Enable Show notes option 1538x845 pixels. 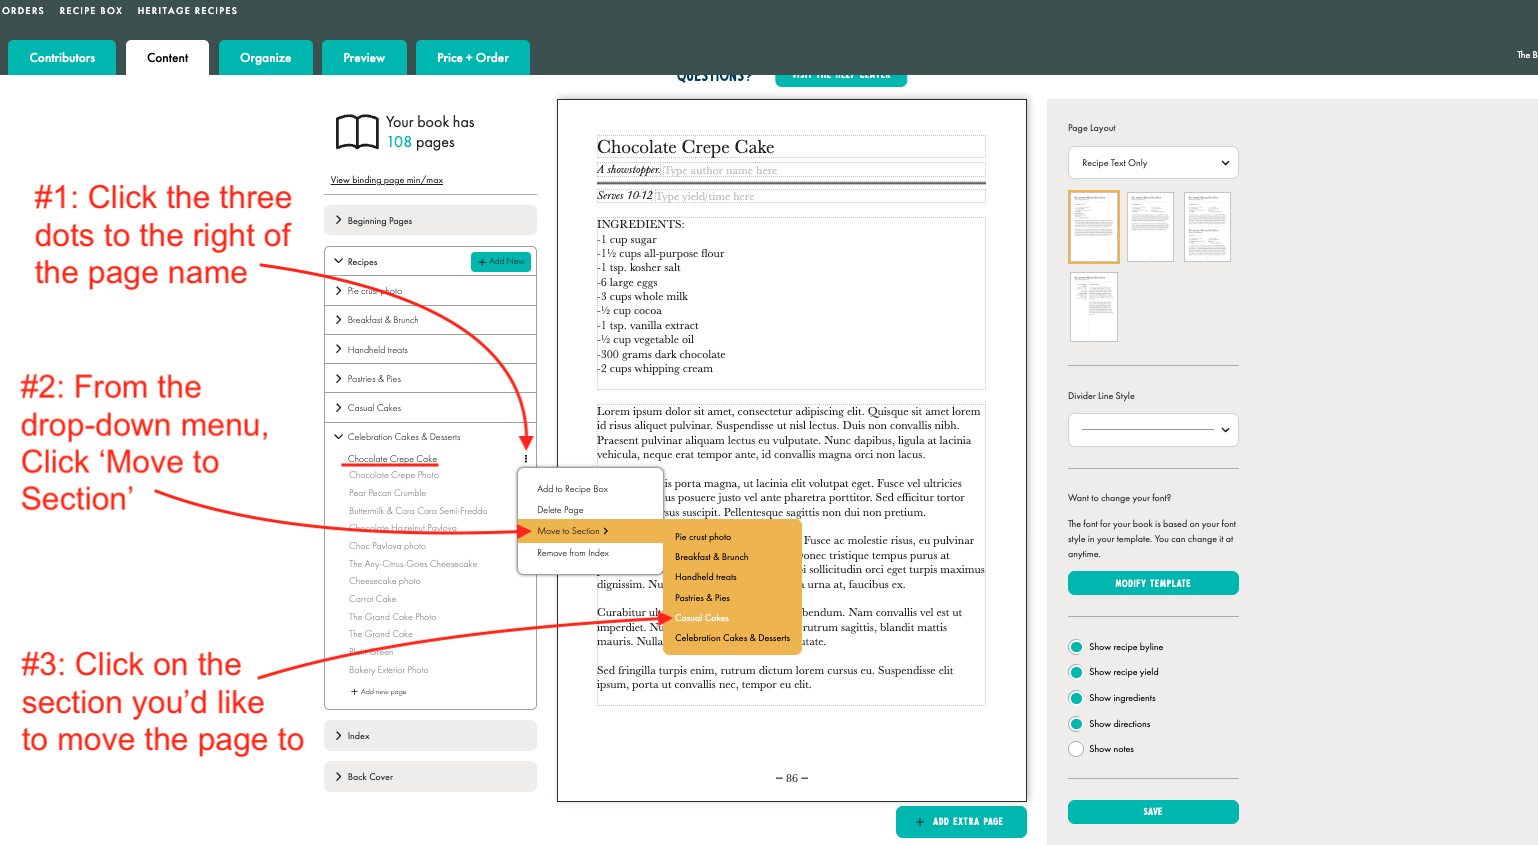(1076, 749)
